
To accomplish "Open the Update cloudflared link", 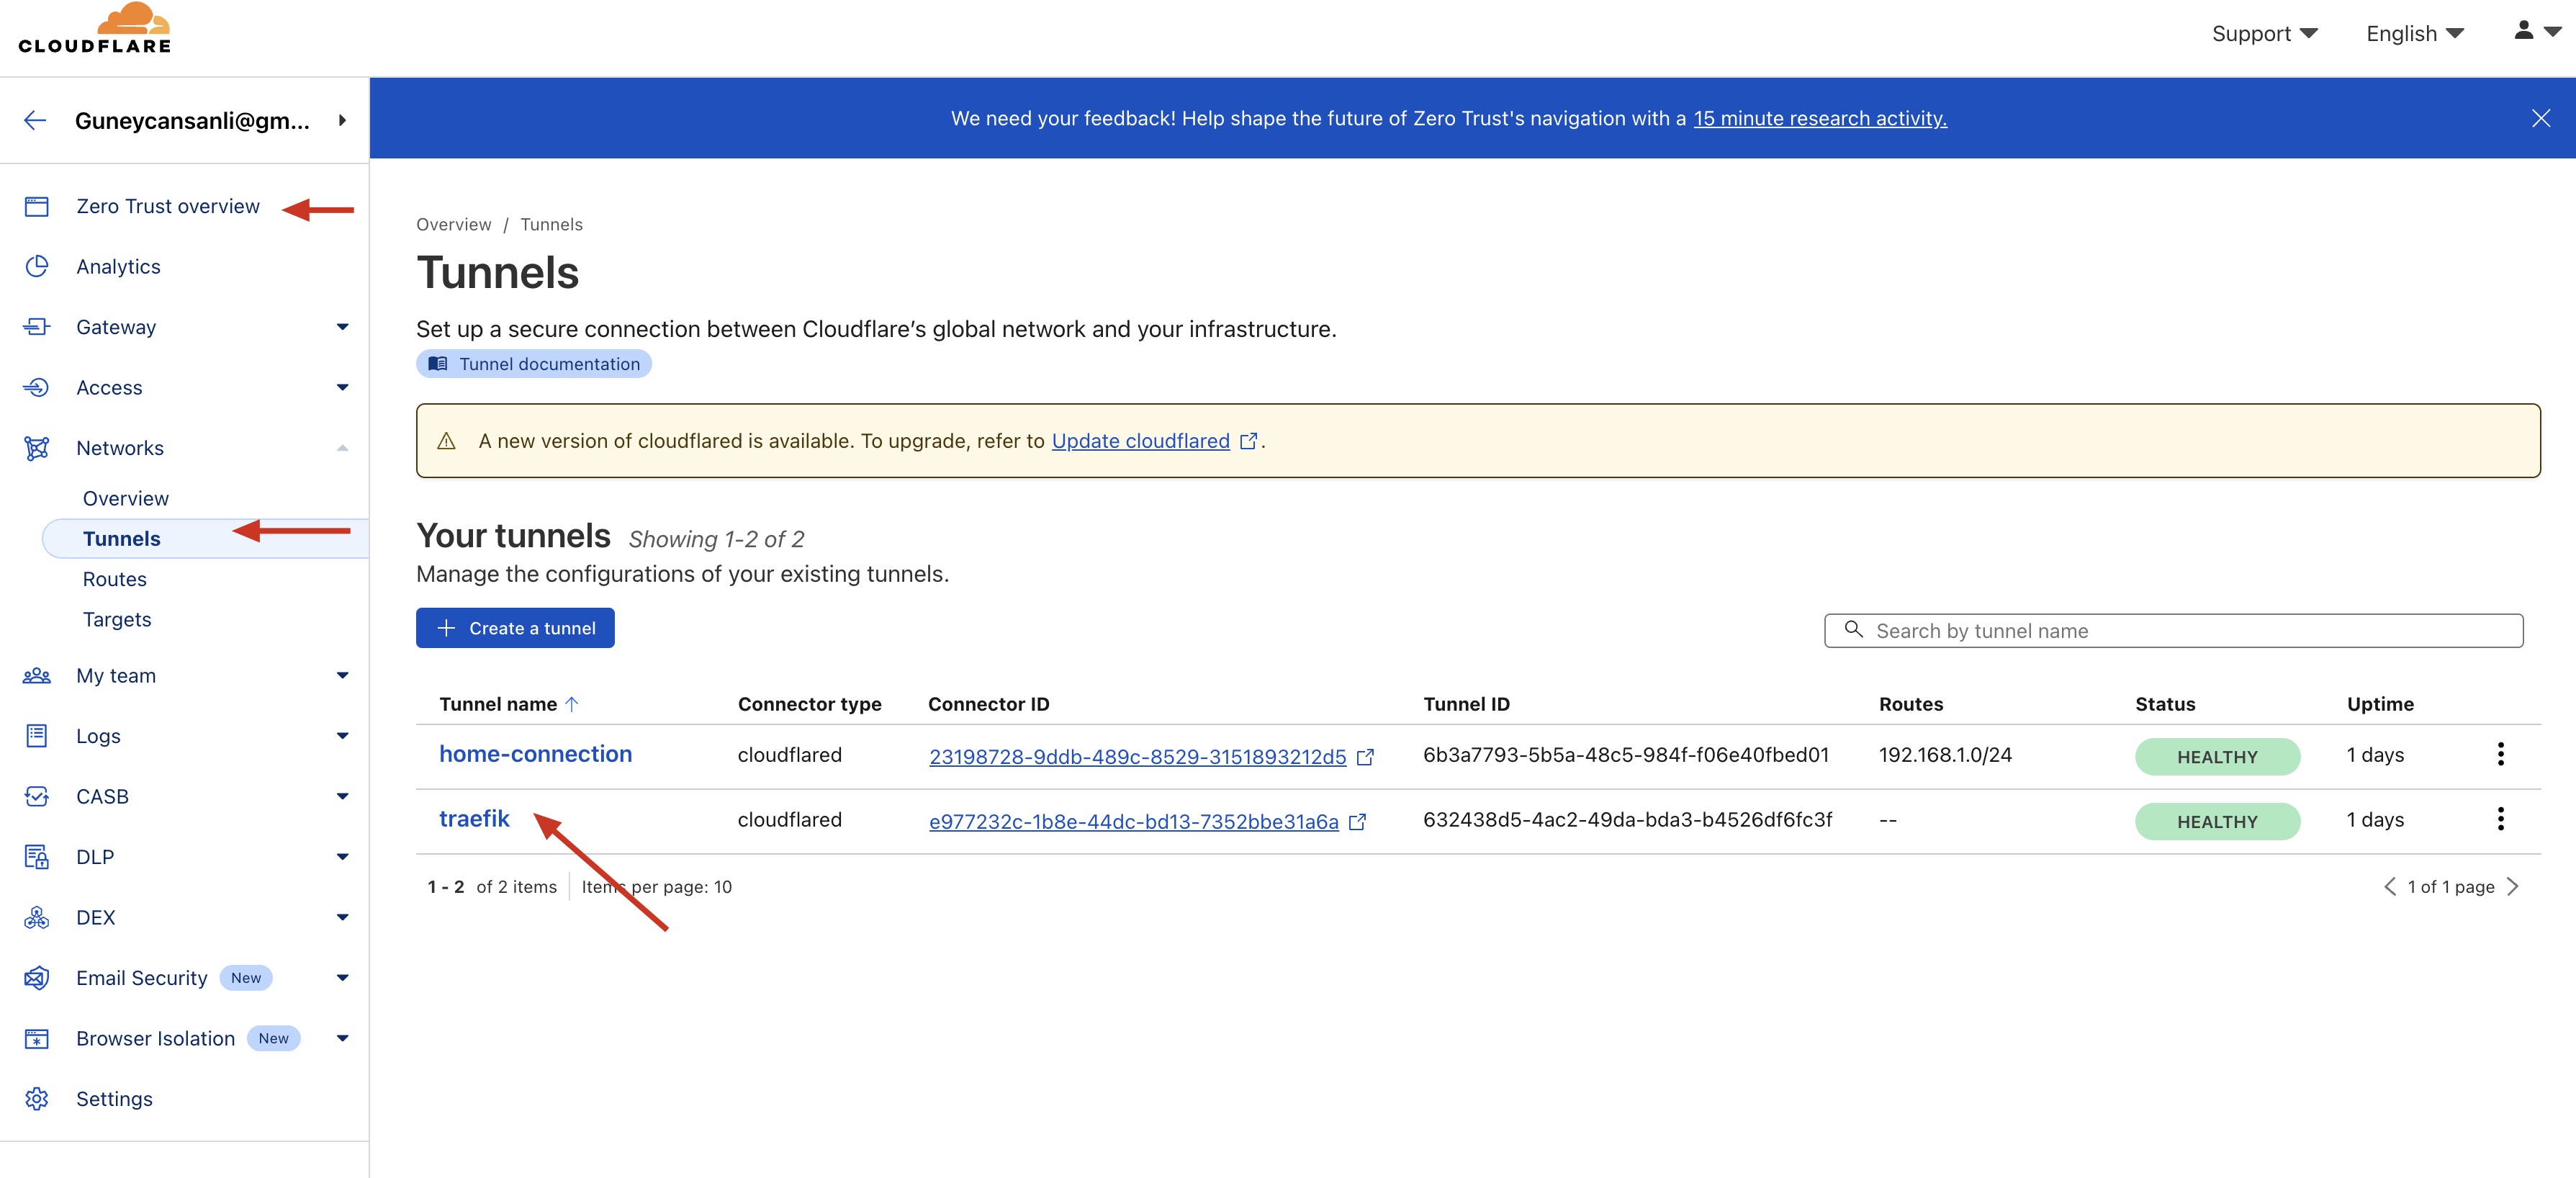I will point(1140,441).
